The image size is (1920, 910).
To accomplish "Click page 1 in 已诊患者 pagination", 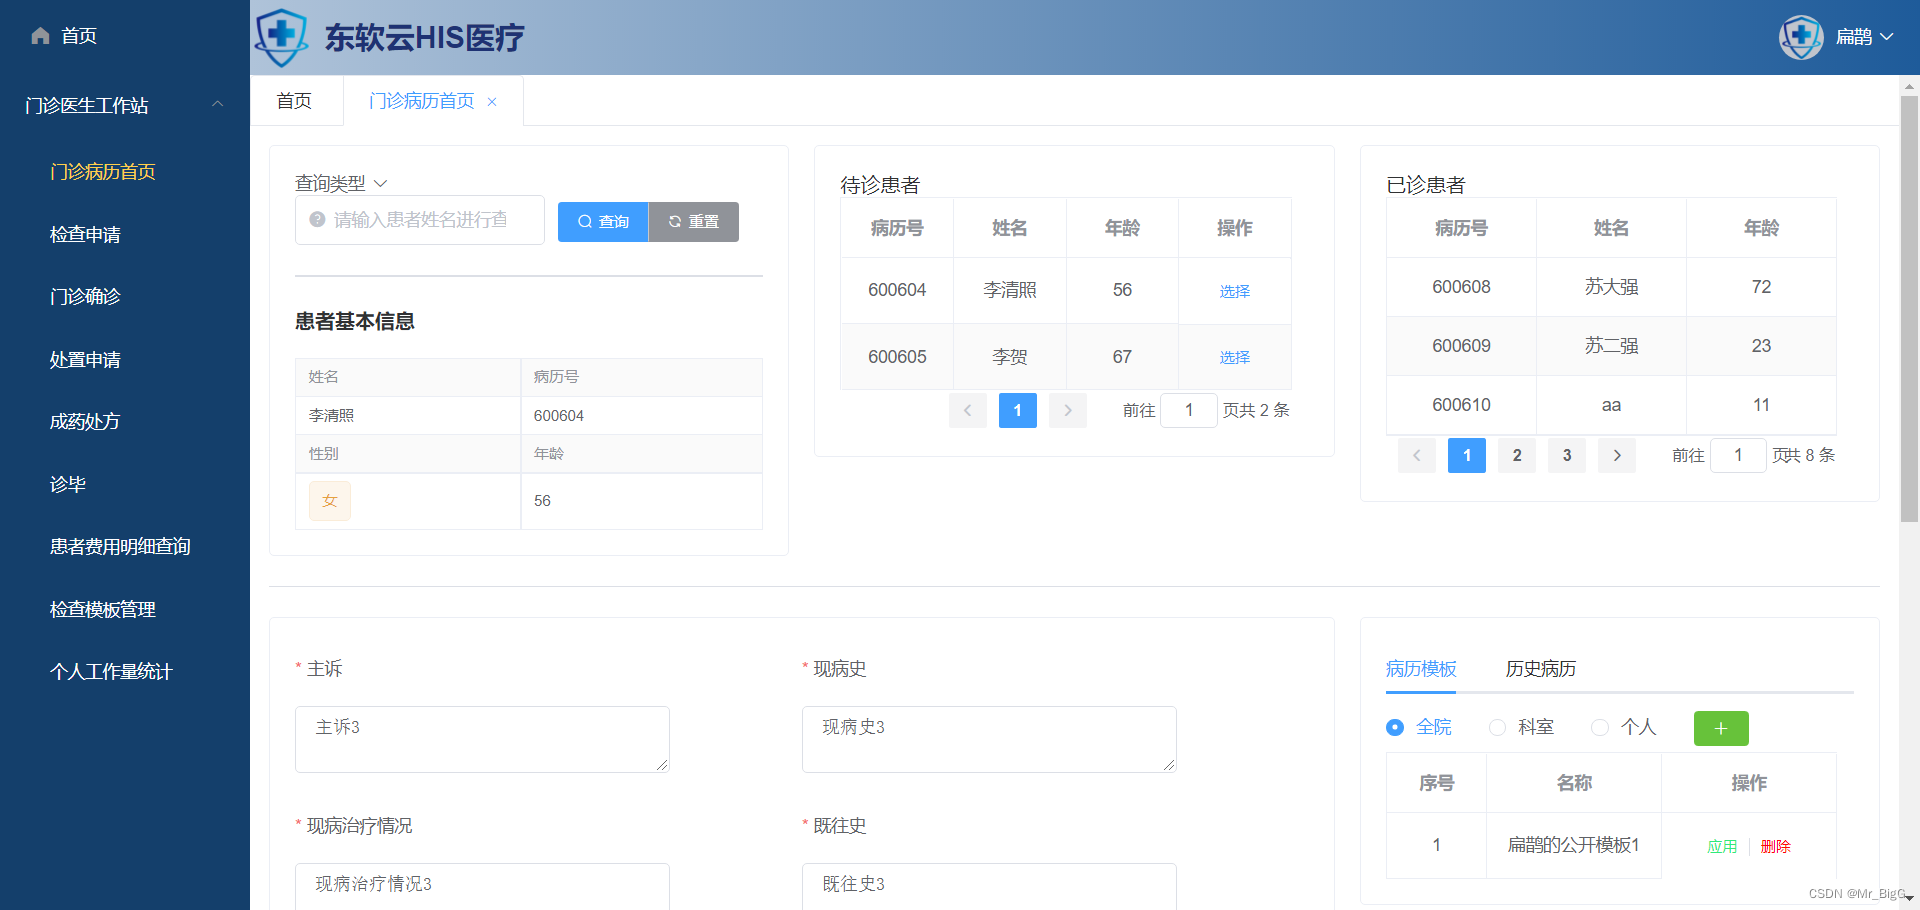I will pyautogui.click(x=1467, y=455).
